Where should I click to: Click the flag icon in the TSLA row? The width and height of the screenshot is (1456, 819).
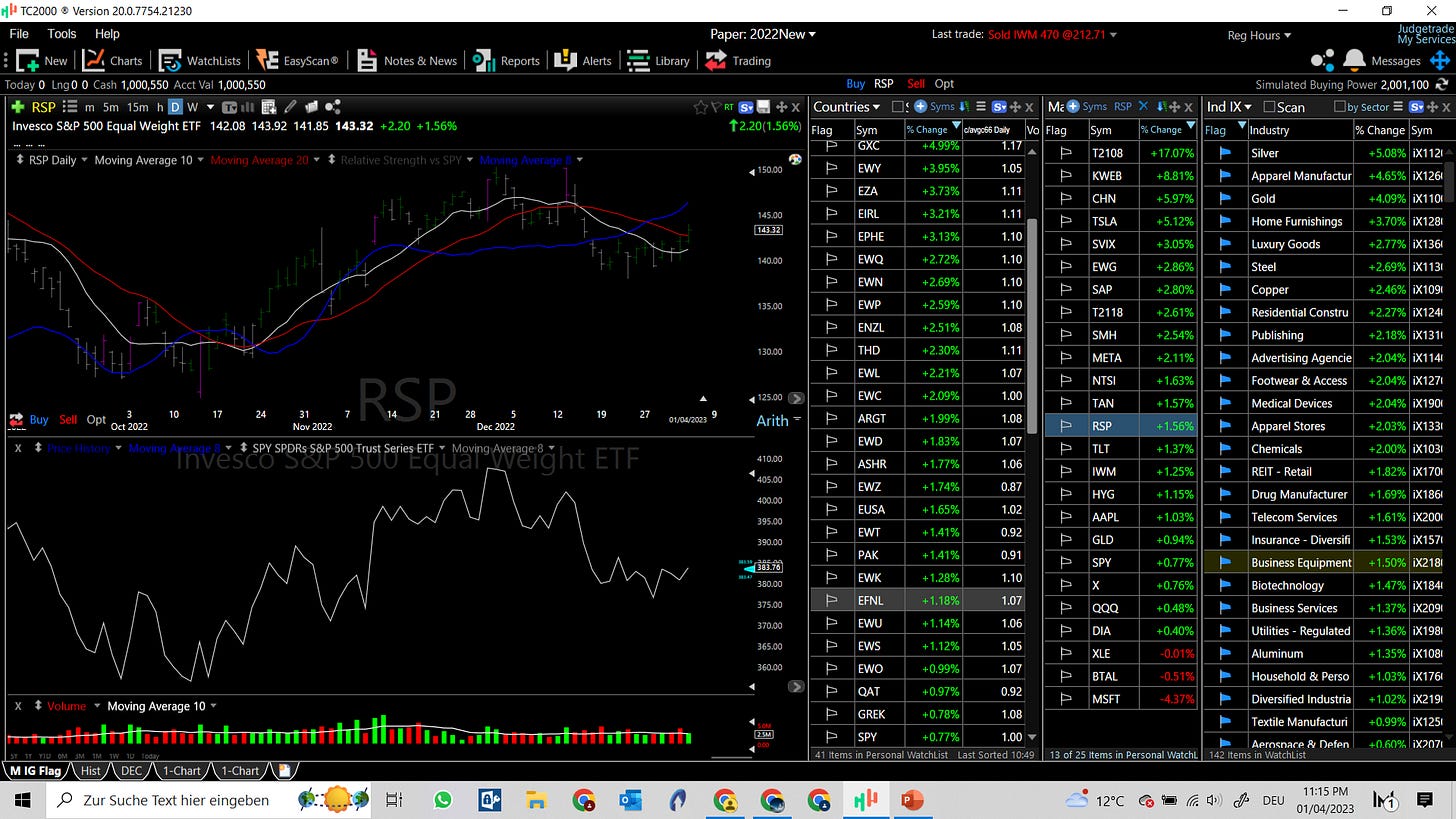coord(1066,221)
